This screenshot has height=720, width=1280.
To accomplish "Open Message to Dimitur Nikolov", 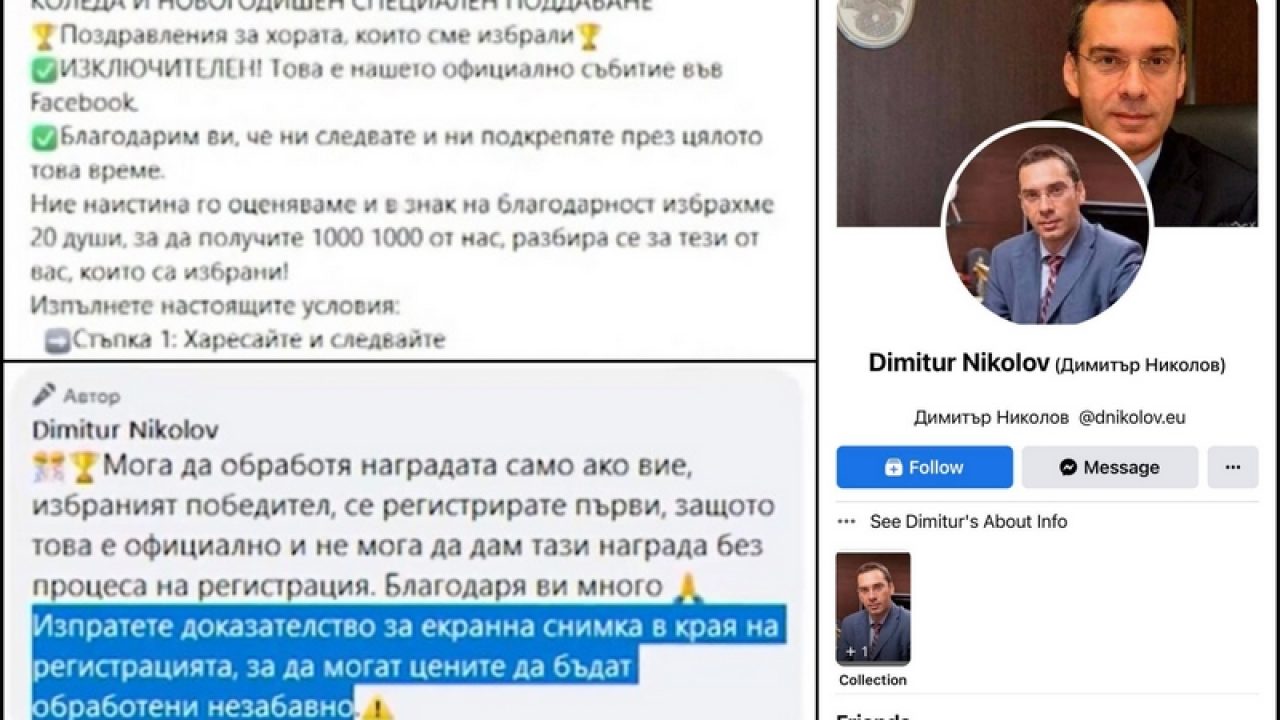I will [1109, 467].
